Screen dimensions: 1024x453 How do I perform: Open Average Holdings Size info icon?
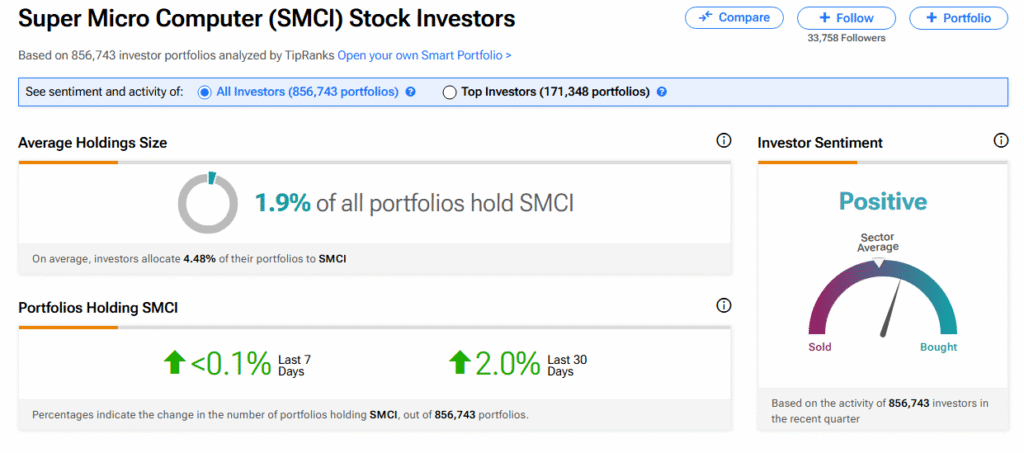pos(724,142)
